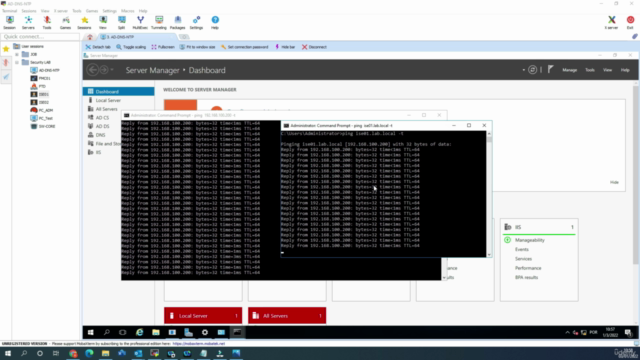640x360 pixels.
Task: Open the Tools toolbar icon
Action: pyautogui.click(x=47, y=22)
